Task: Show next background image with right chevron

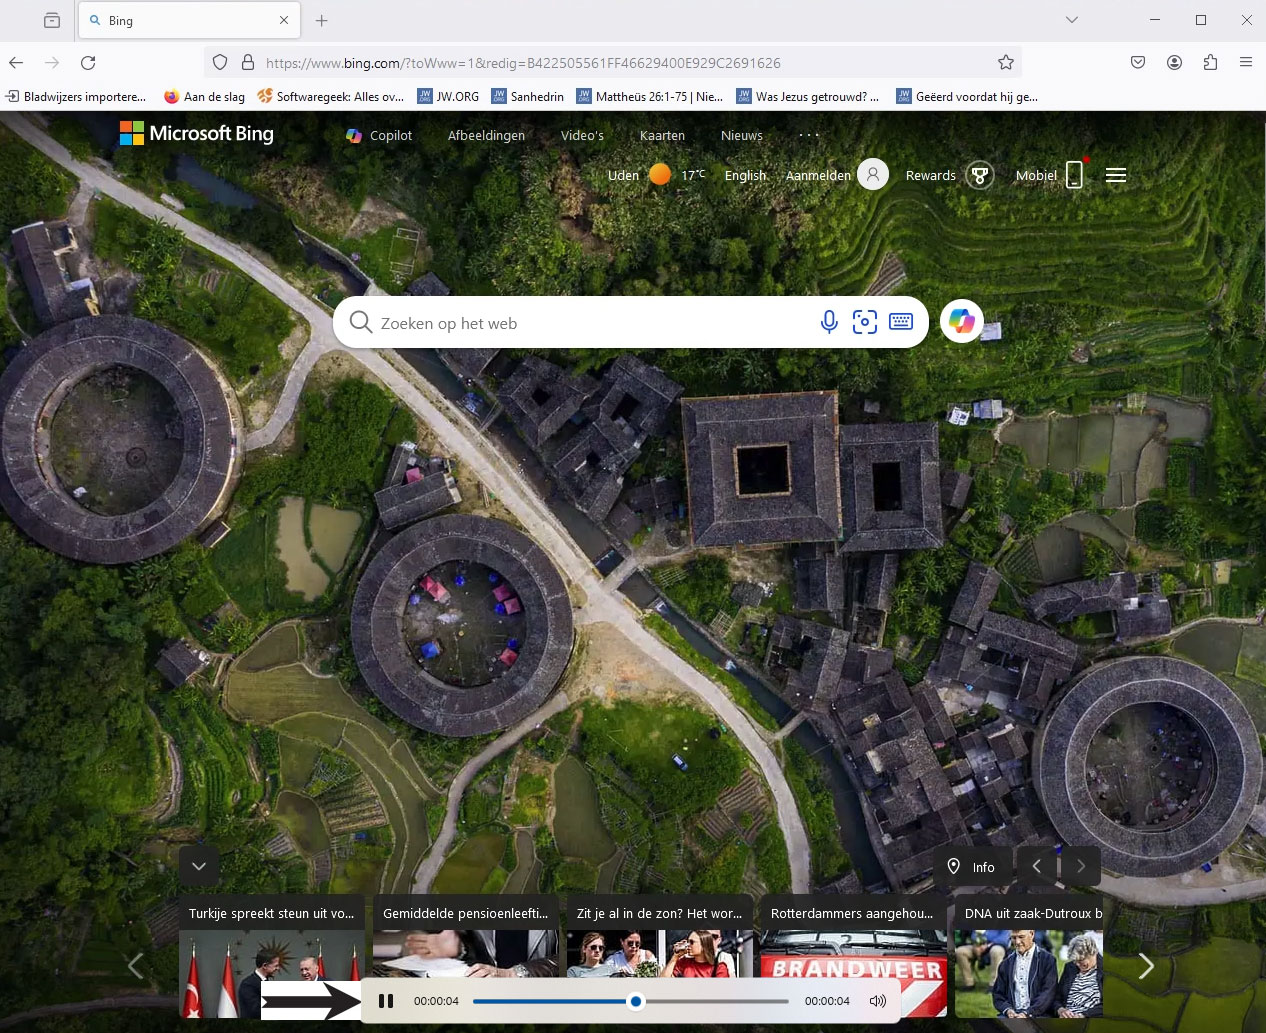Action: [x=1081, y=866]
